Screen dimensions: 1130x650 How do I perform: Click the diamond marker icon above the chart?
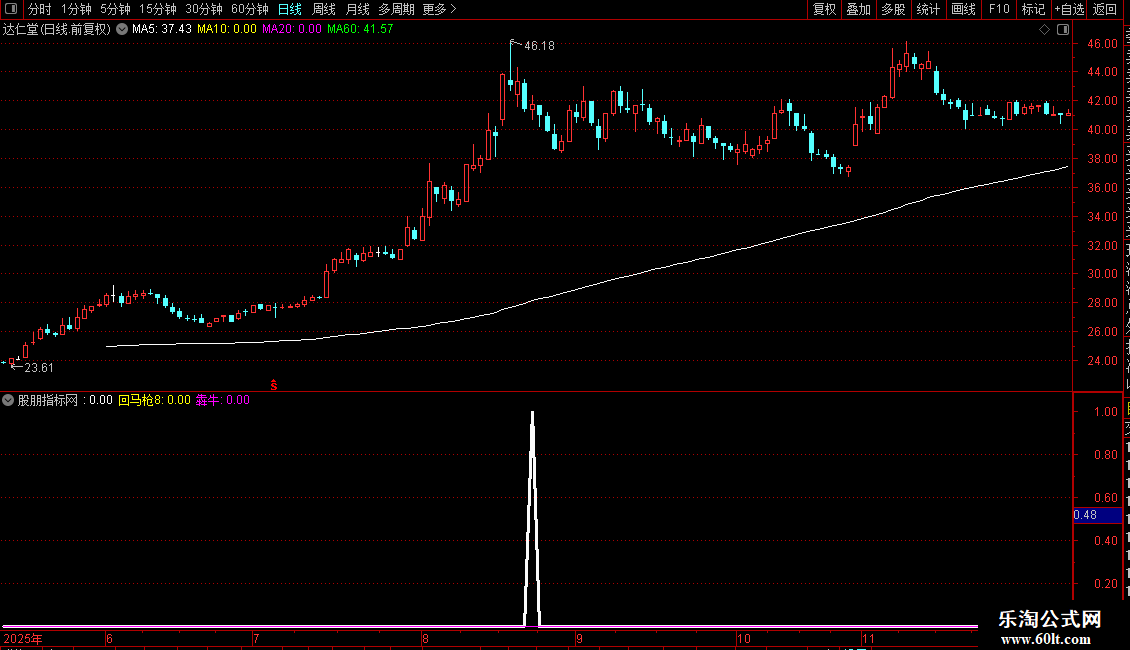click(x=1044, y=30)
